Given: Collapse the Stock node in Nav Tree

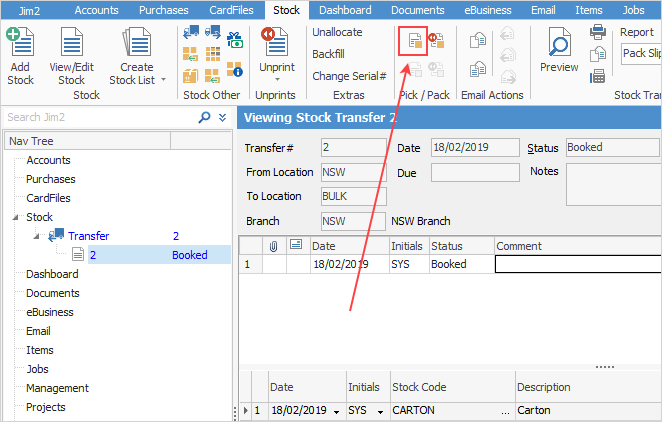Looking at the screenshot, I should pos(15,217).
